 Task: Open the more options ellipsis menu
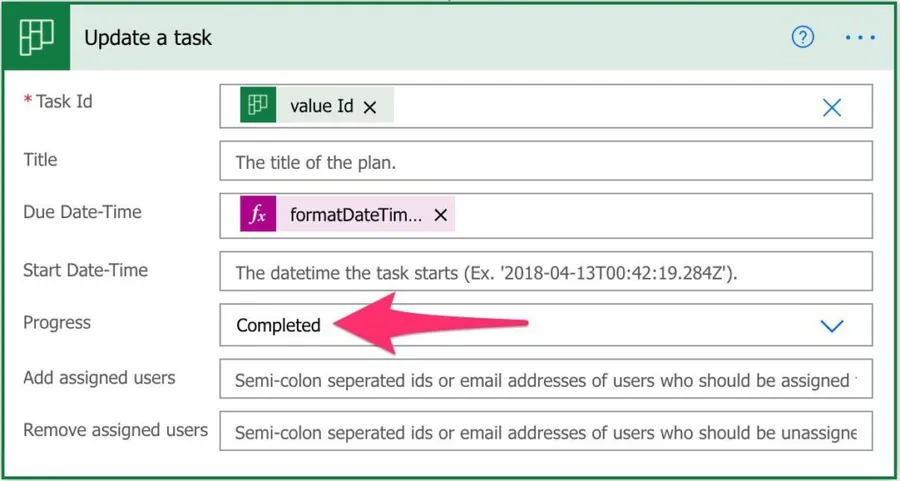[859, 38]
